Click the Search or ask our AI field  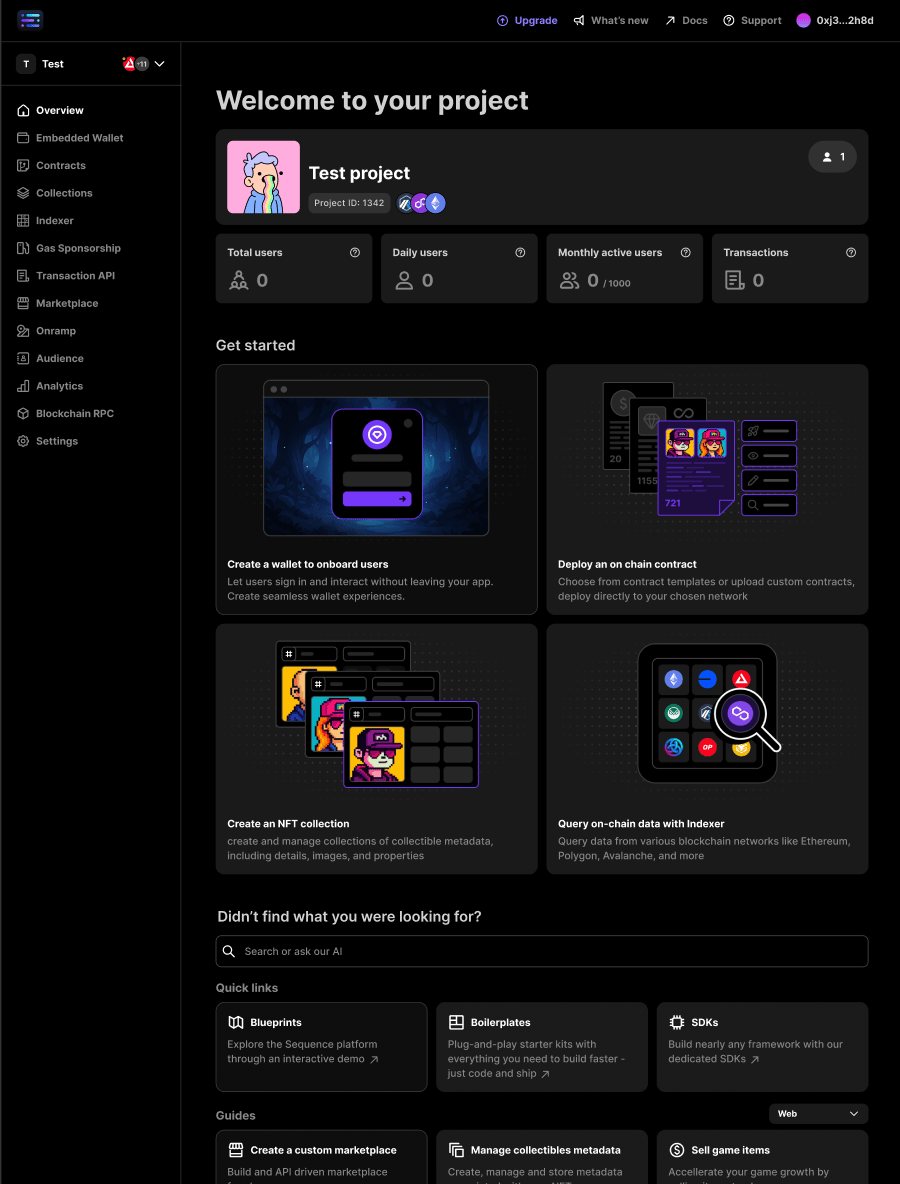point(542,951)
